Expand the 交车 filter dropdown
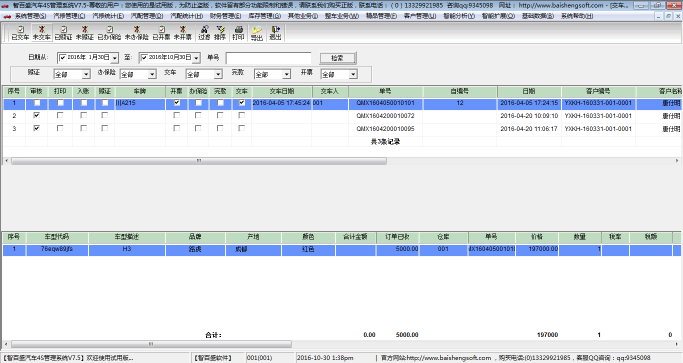Image resolution: width=683 pixels, height=363 pixels. [218, 75]
